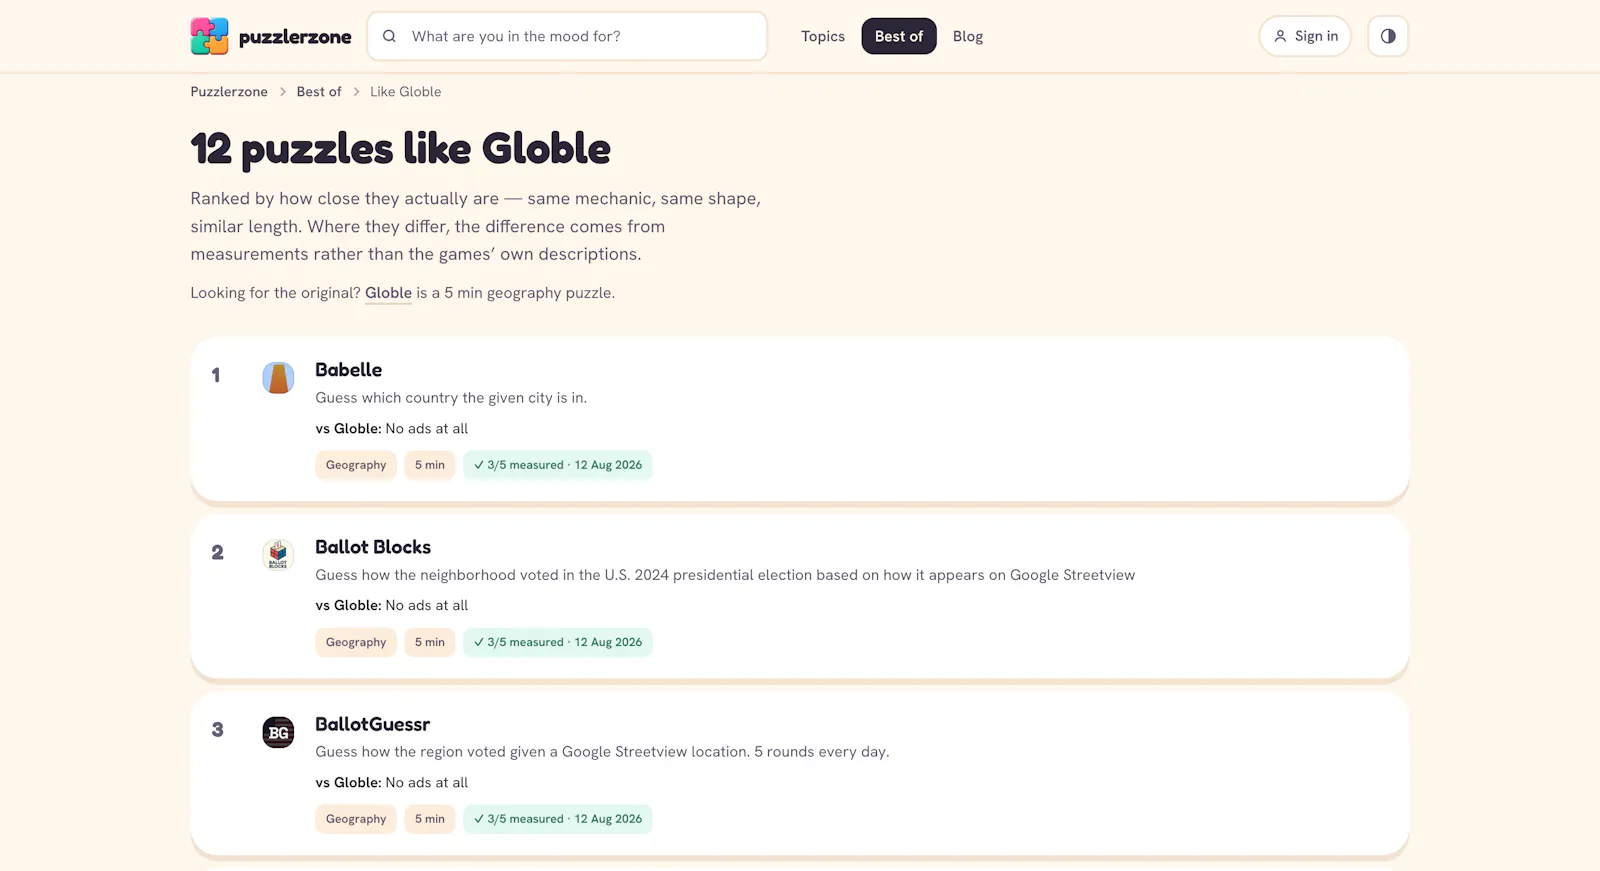The width and height of the screenshot is (1600, 871).
Task: Go to the Blog page
Action: point(968,36)
